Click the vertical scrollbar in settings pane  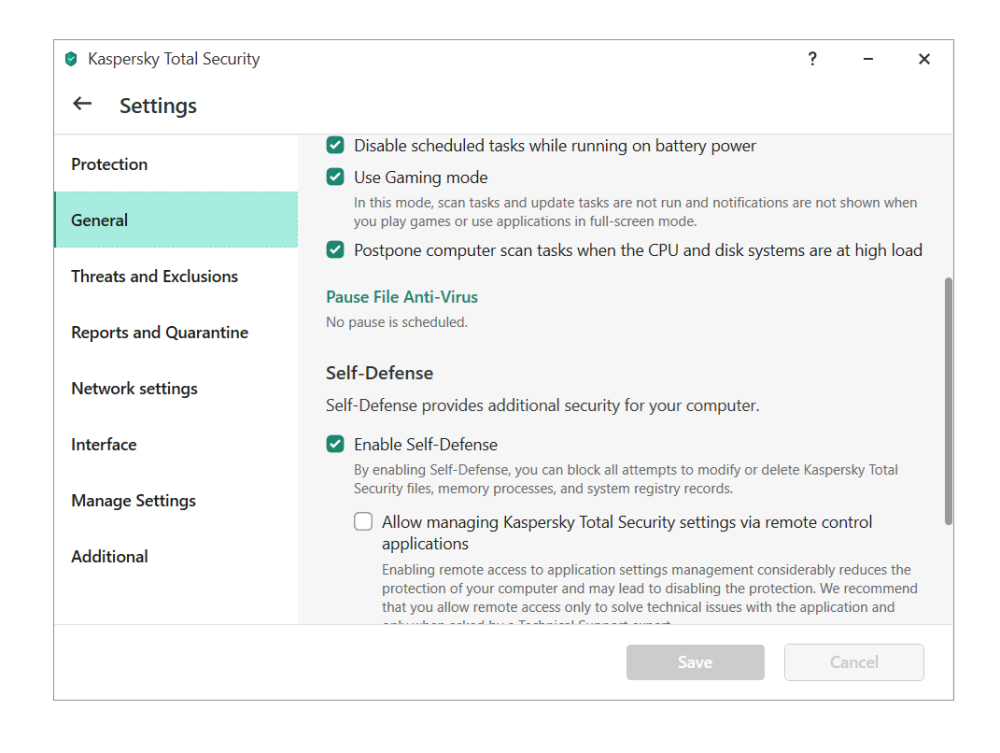click(x=948, y=400)
